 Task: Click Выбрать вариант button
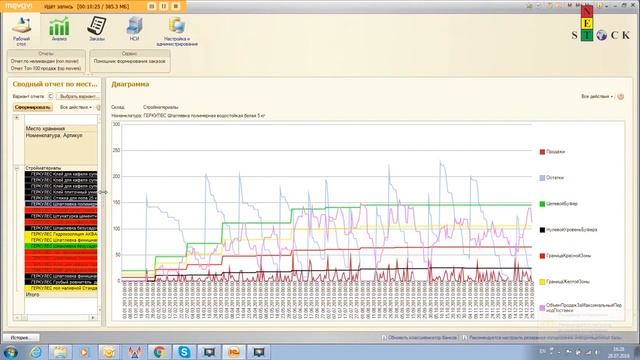78,96
